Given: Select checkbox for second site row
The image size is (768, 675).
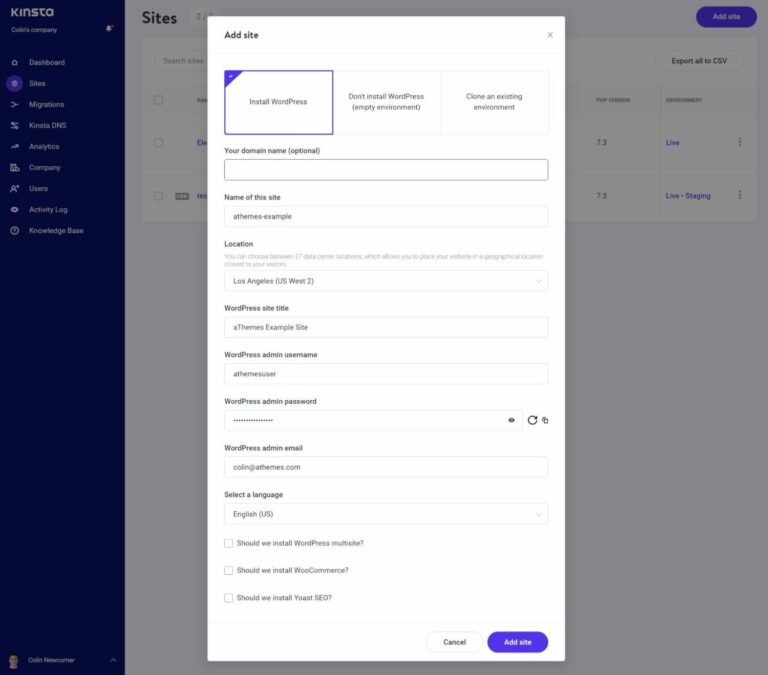Looking at the screenshot, I should point(159,196).
